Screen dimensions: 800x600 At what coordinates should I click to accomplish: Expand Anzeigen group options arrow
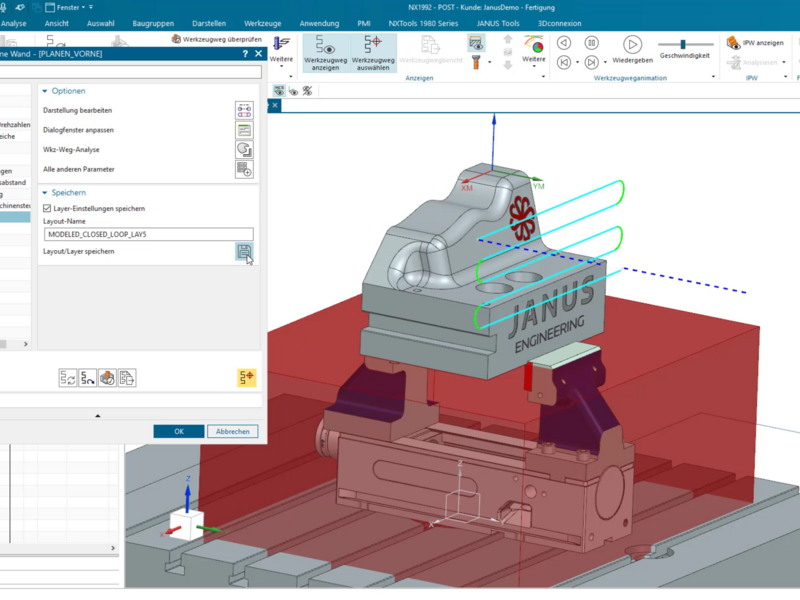[x=543, y=77]
